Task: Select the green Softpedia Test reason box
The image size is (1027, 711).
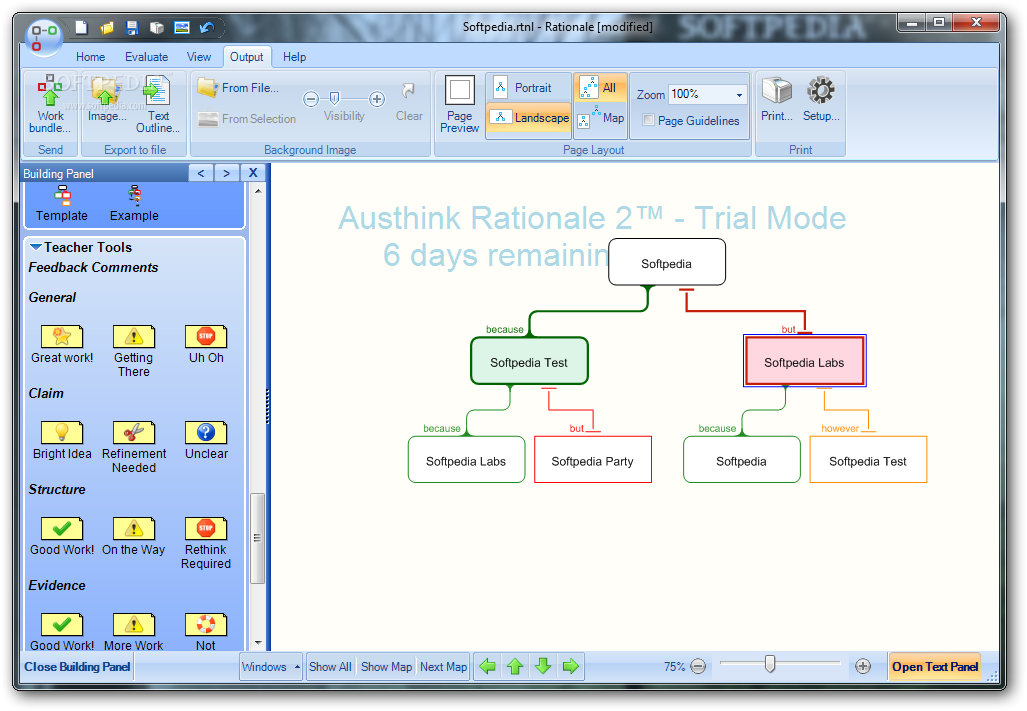Action: point(529,361)
